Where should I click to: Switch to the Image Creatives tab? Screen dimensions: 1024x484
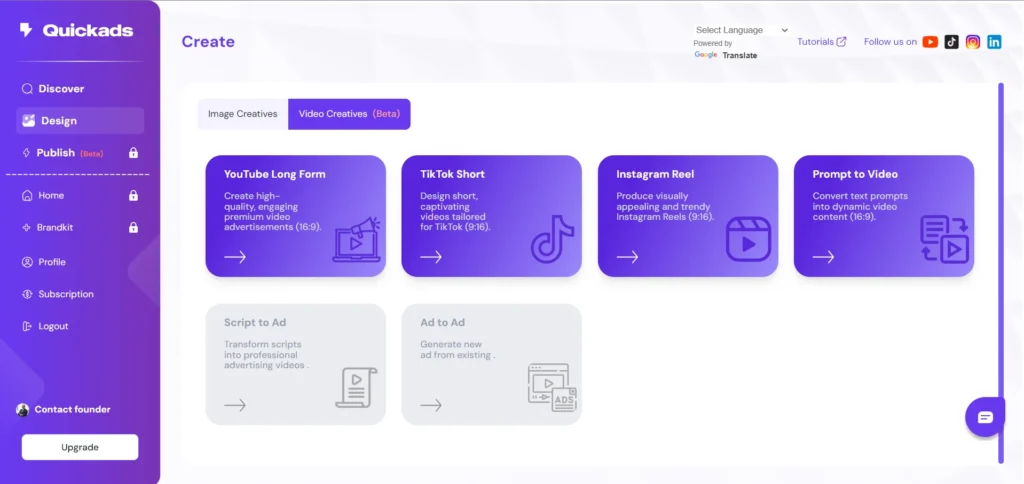(x=243, y=114)
